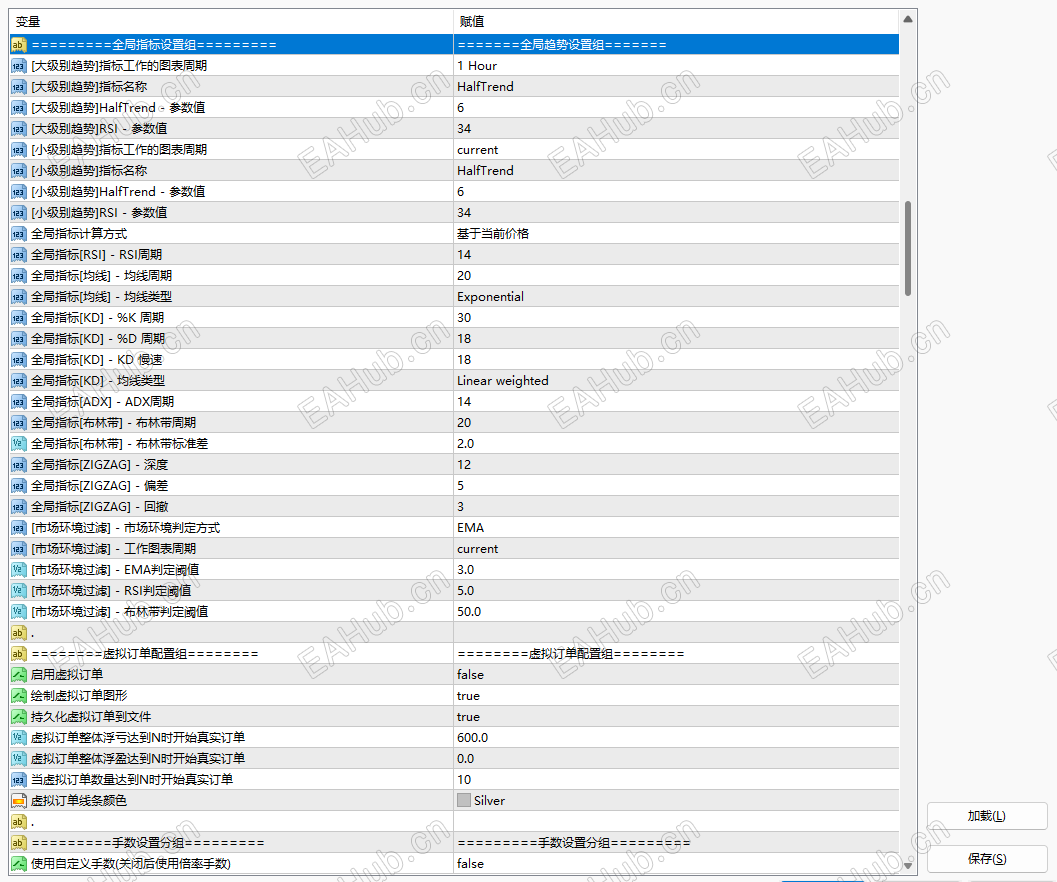Click boolean icon beside 使用自定义手数

point(18,864)
